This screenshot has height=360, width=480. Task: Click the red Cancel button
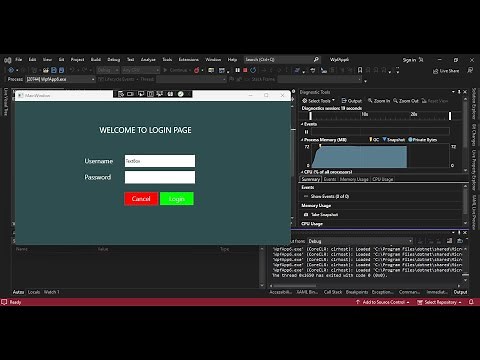[141, 199]
